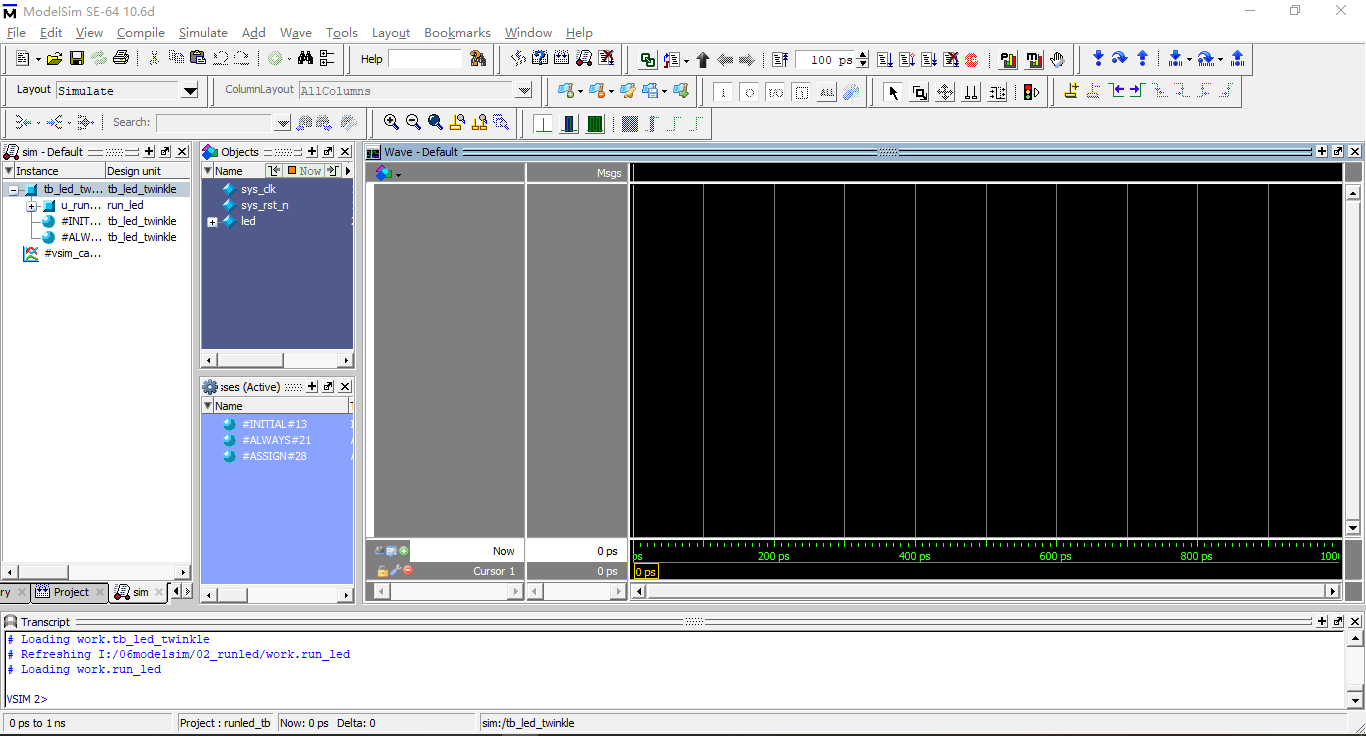Open the Search field dropdown arrow
The image size is (1366, 736).
tap(282, 123)
